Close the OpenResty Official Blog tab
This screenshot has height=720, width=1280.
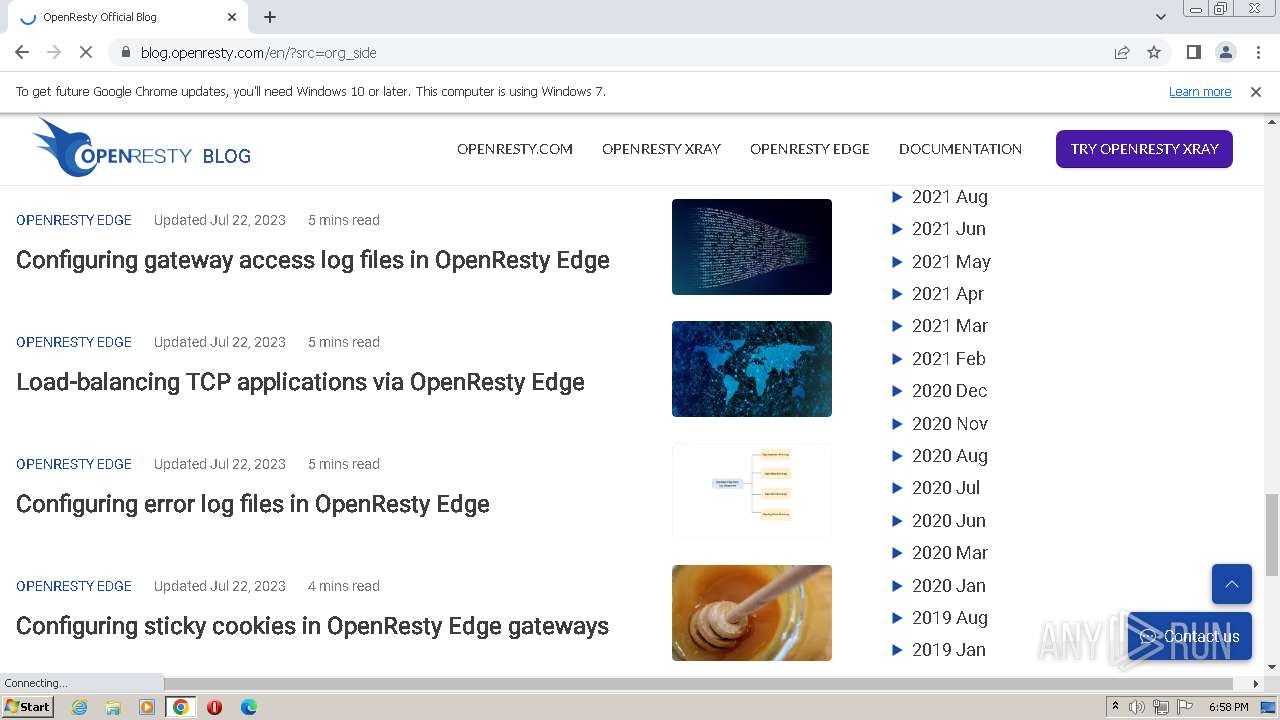coord(232,17)
